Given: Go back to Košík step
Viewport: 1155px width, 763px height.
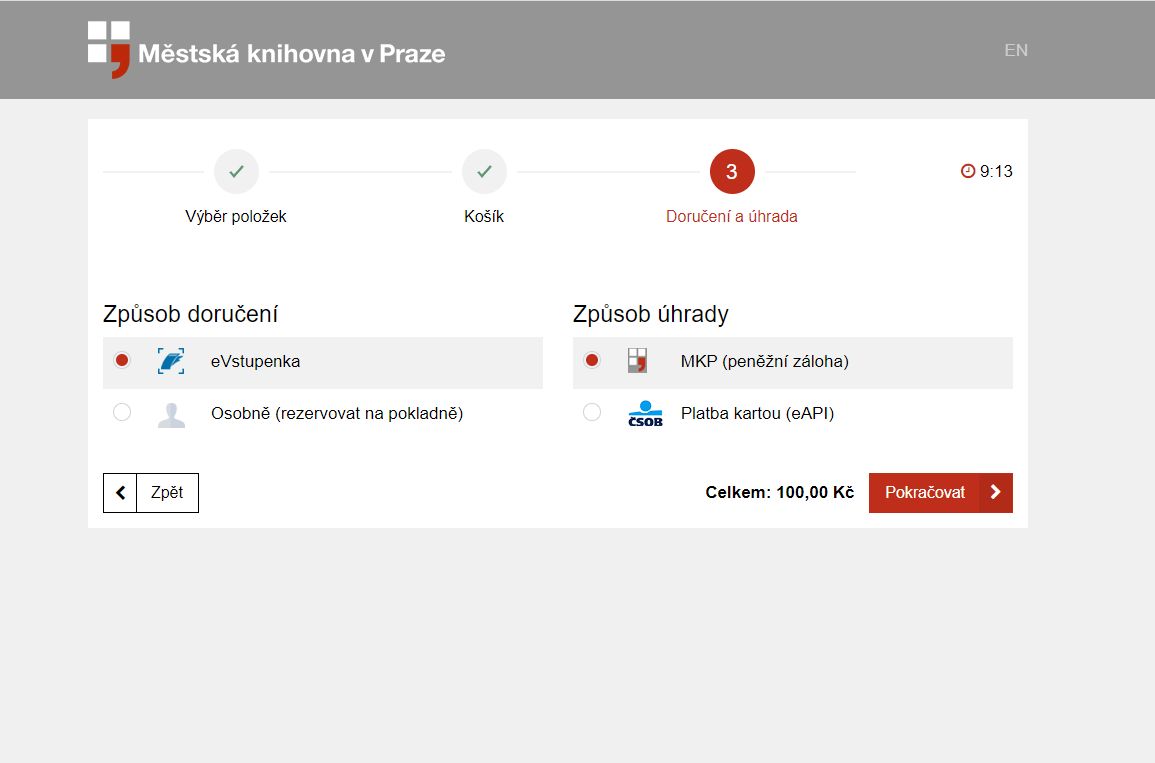Looking at the screenshot, I should [484, 172].
